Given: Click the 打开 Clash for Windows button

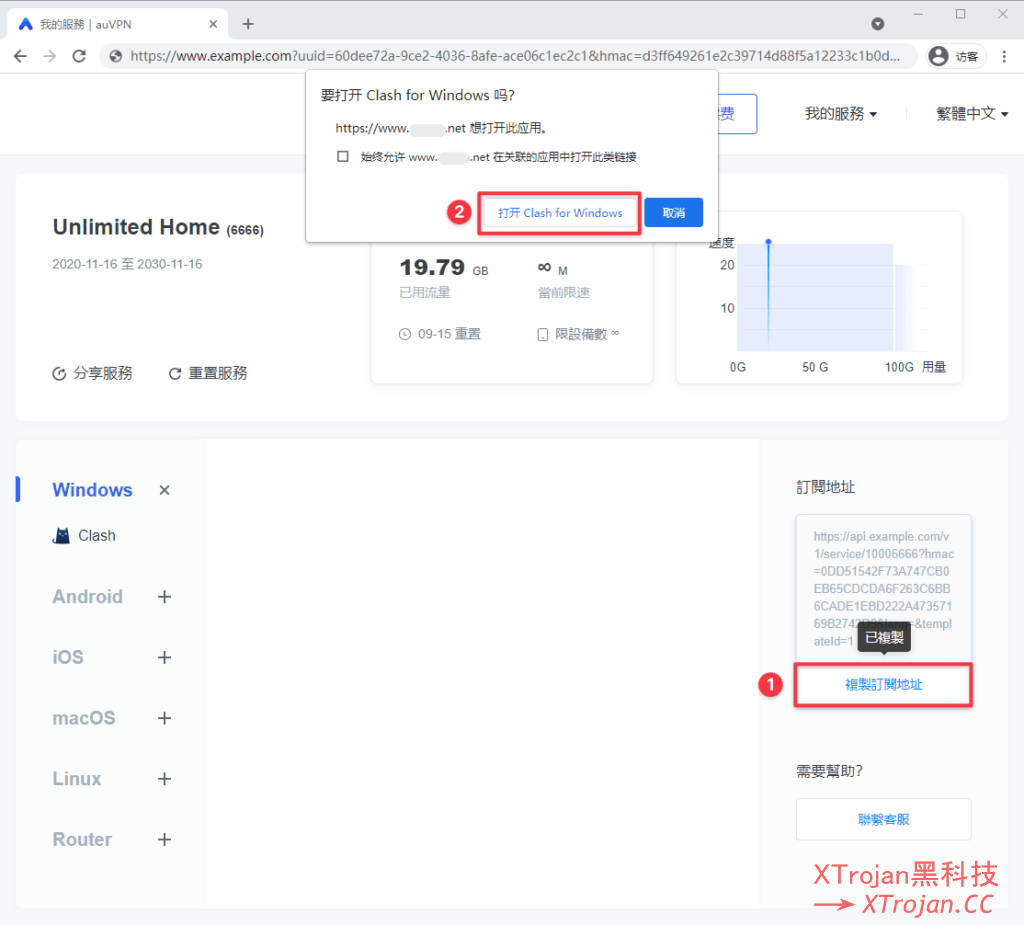Looking at the screenshot, I should pyautogui.click(x=558, y=212).
